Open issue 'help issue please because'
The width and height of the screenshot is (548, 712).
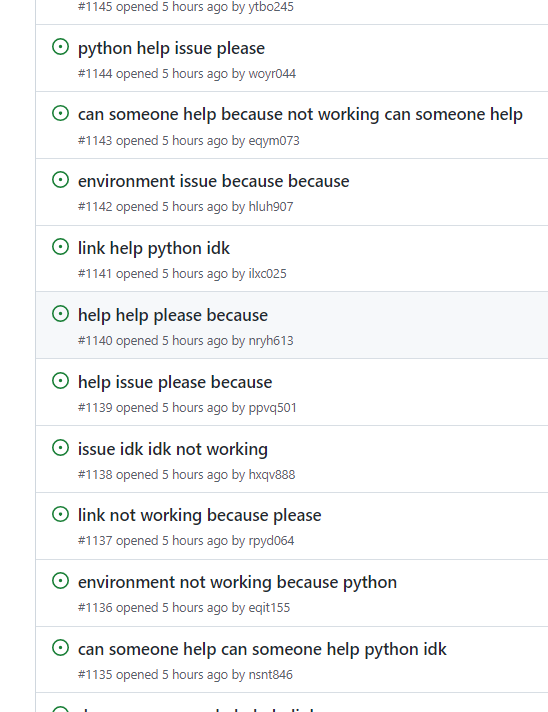coord(175,382)
